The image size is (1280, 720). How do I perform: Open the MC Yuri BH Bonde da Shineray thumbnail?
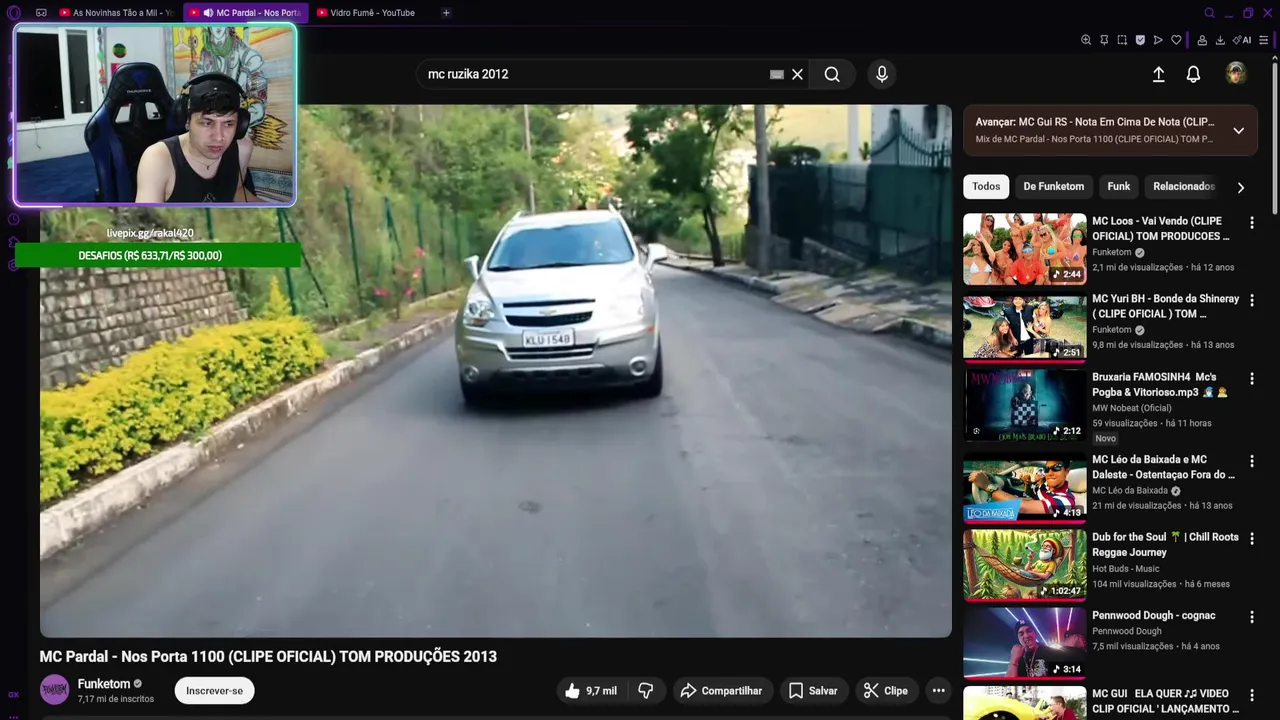(x=1024, y=326)
